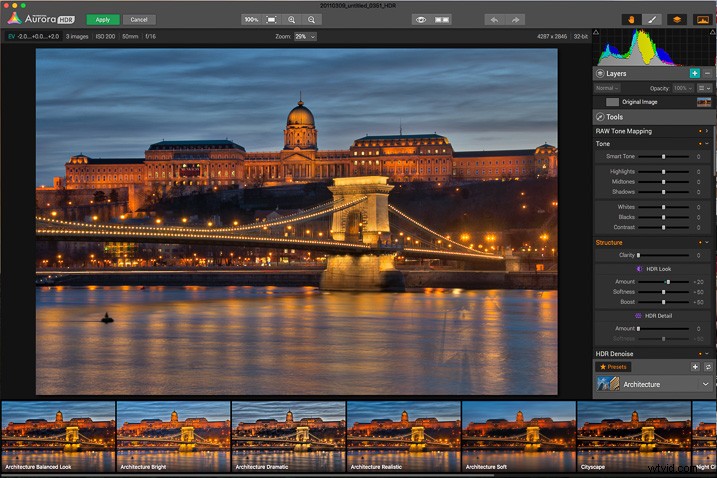This screenshot has height=478, width=717.
Task: Open the layer options menu dropdown
Action: [x=704, y=88]
